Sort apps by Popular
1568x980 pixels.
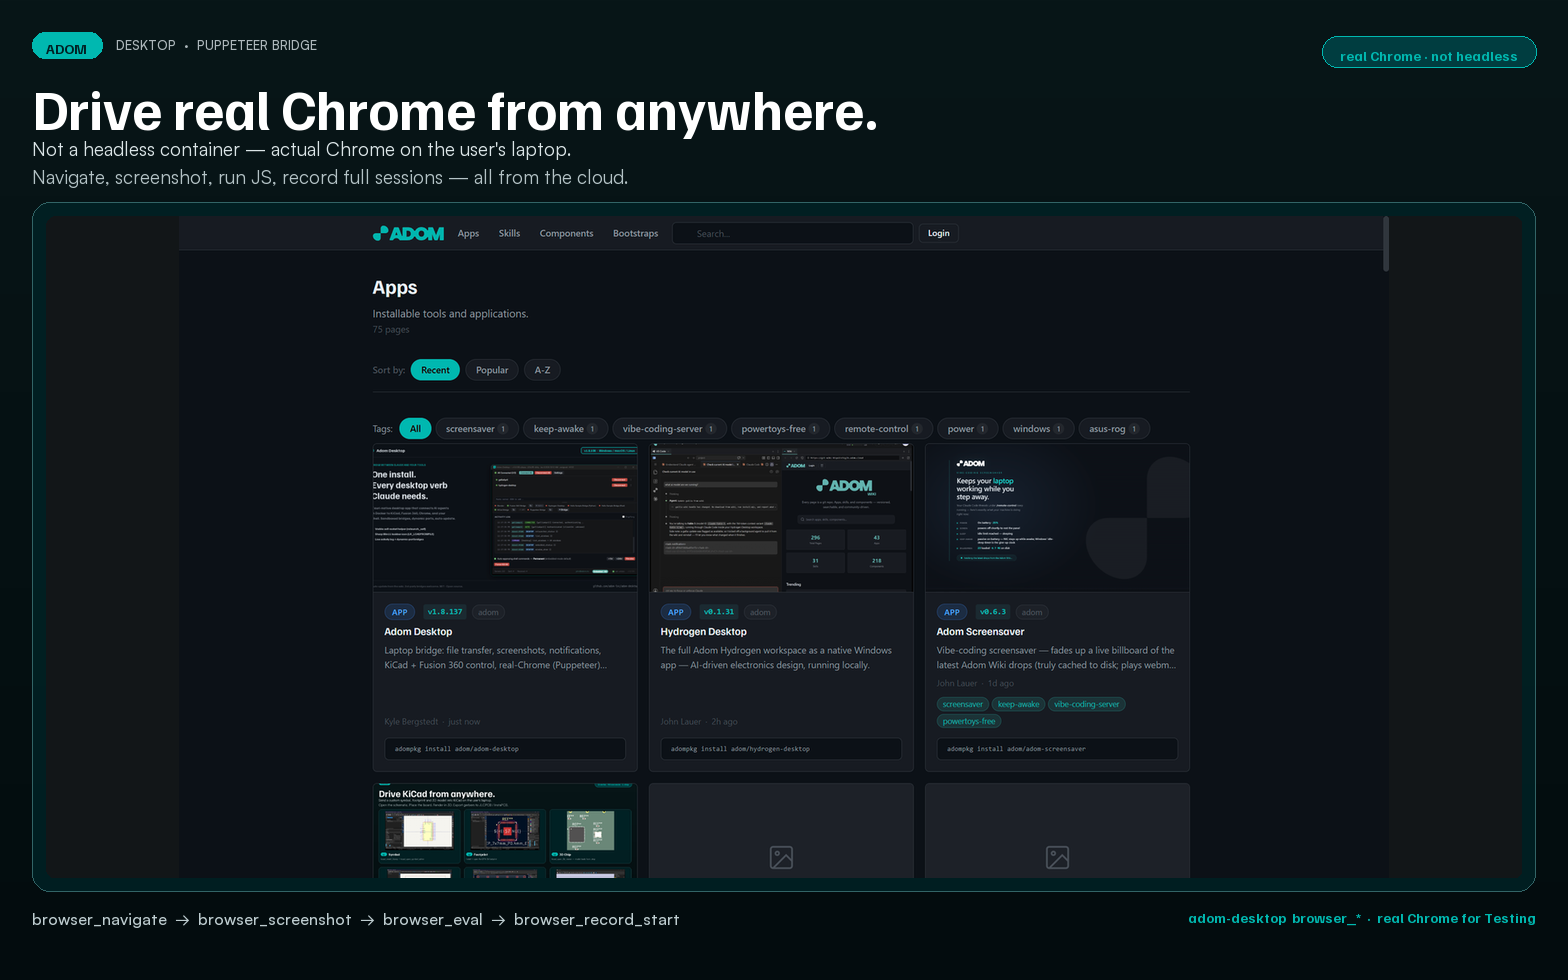coord(492,370)
